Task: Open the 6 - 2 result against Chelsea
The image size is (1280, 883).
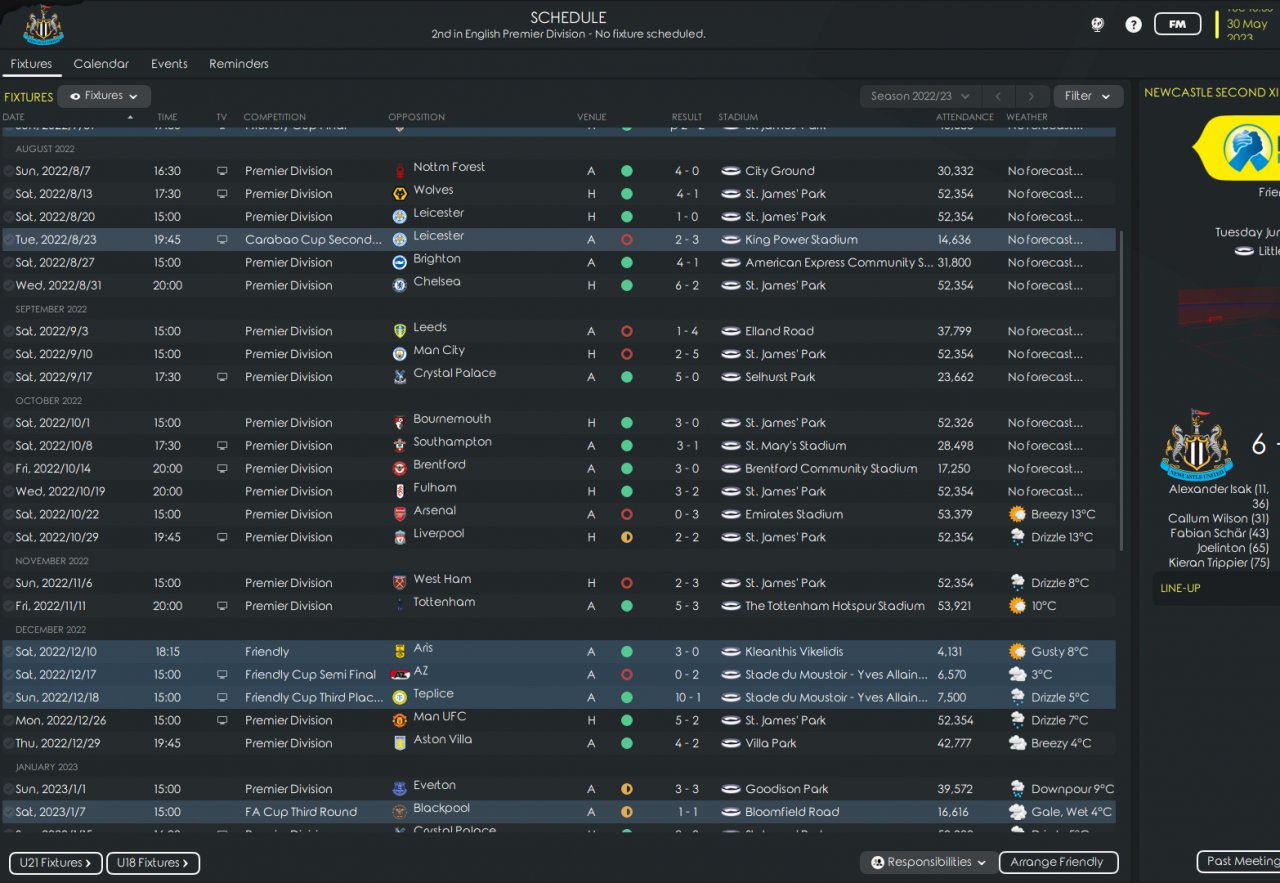Action: point(687,286)
